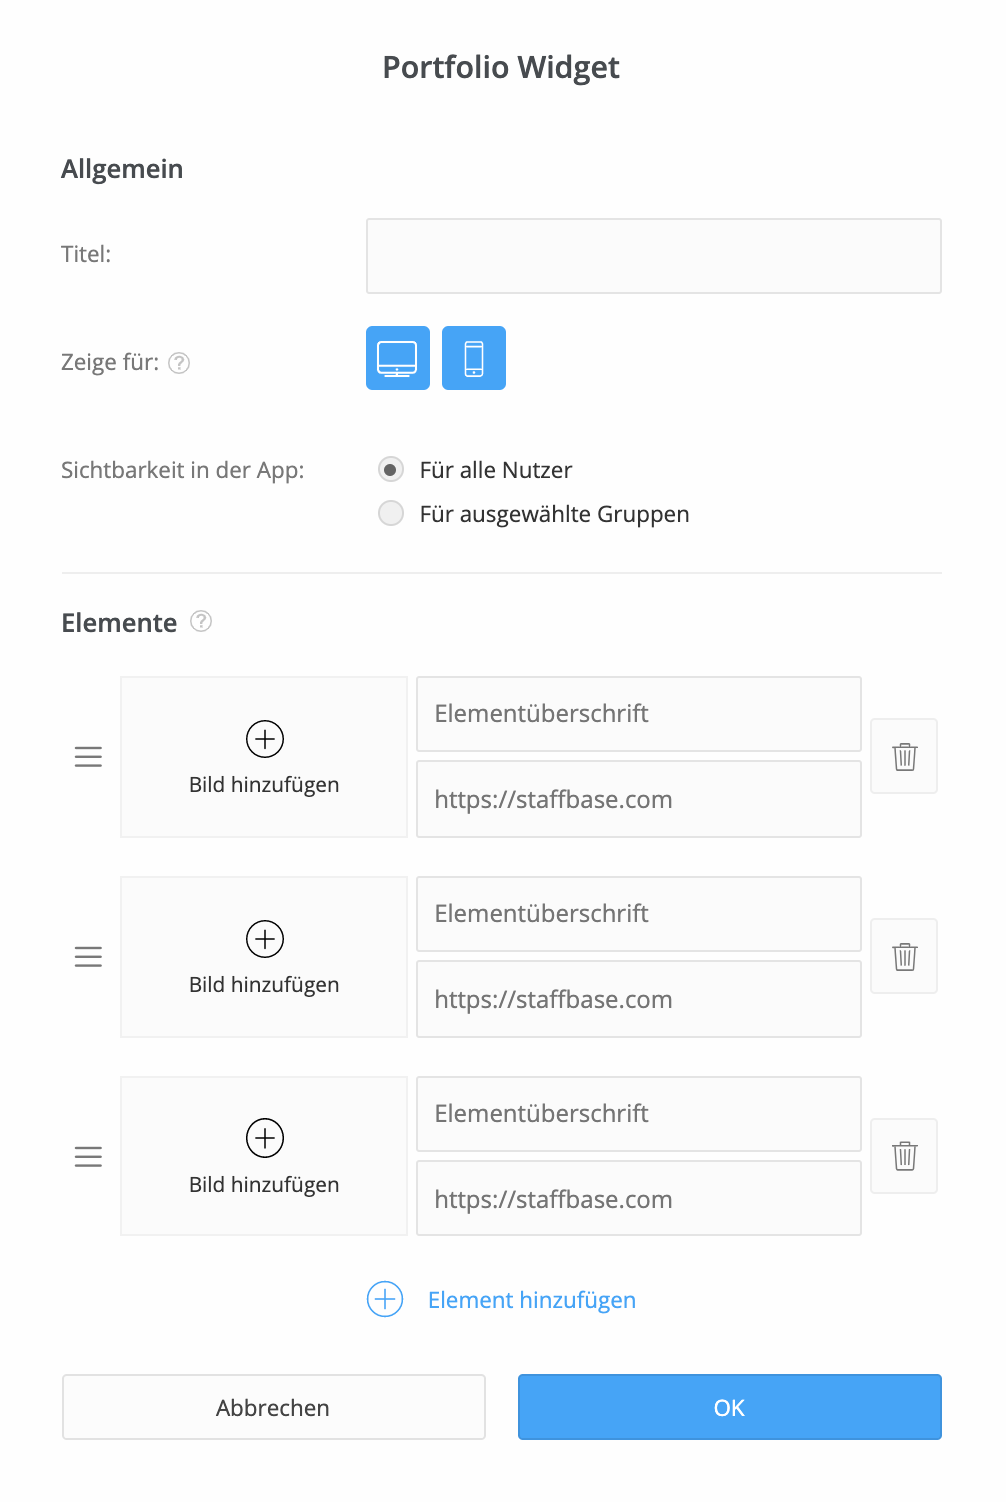This screenshot has width=1006, height=1502.
Task: Open the help tooltip next to Zeige für
Action: 183,363
